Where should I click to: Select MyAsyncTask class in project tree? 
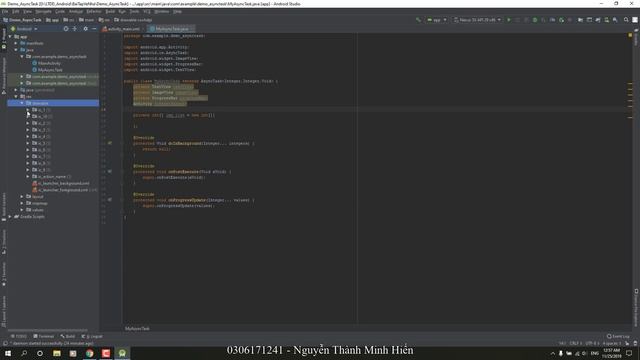50,70
